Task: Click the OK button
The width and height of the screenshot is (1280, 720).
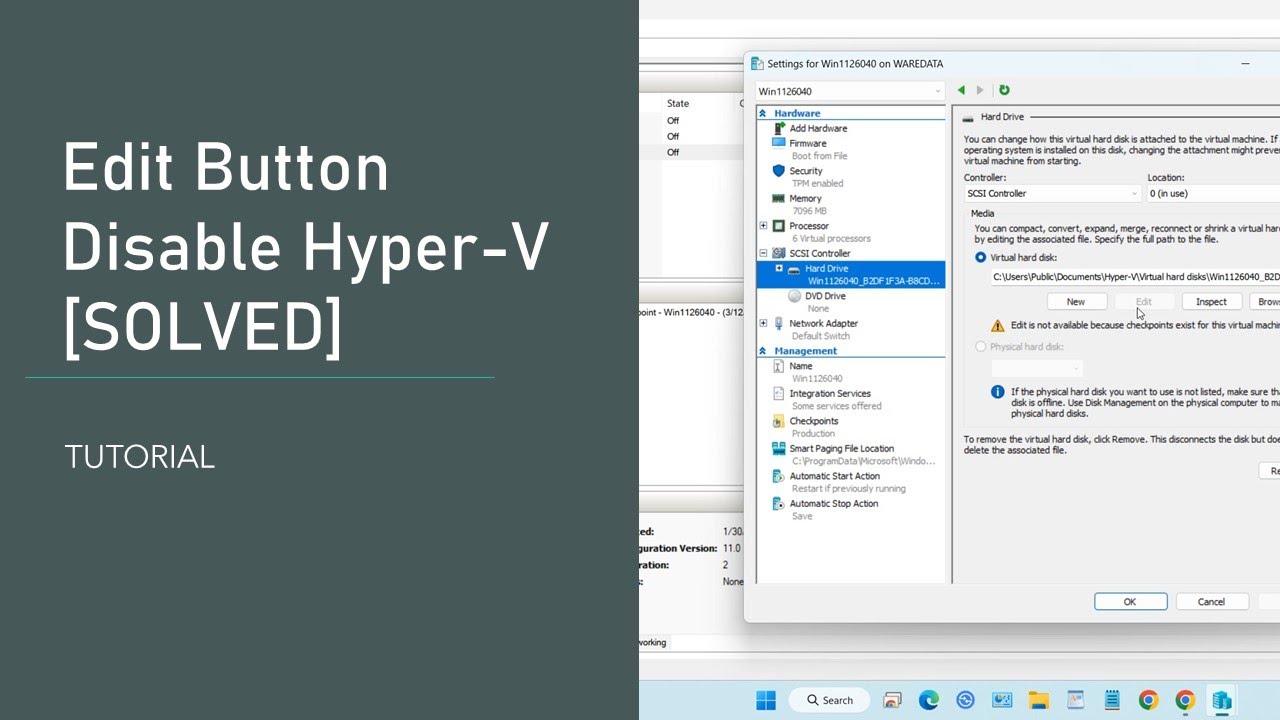Action: (x=1130, y=601)
